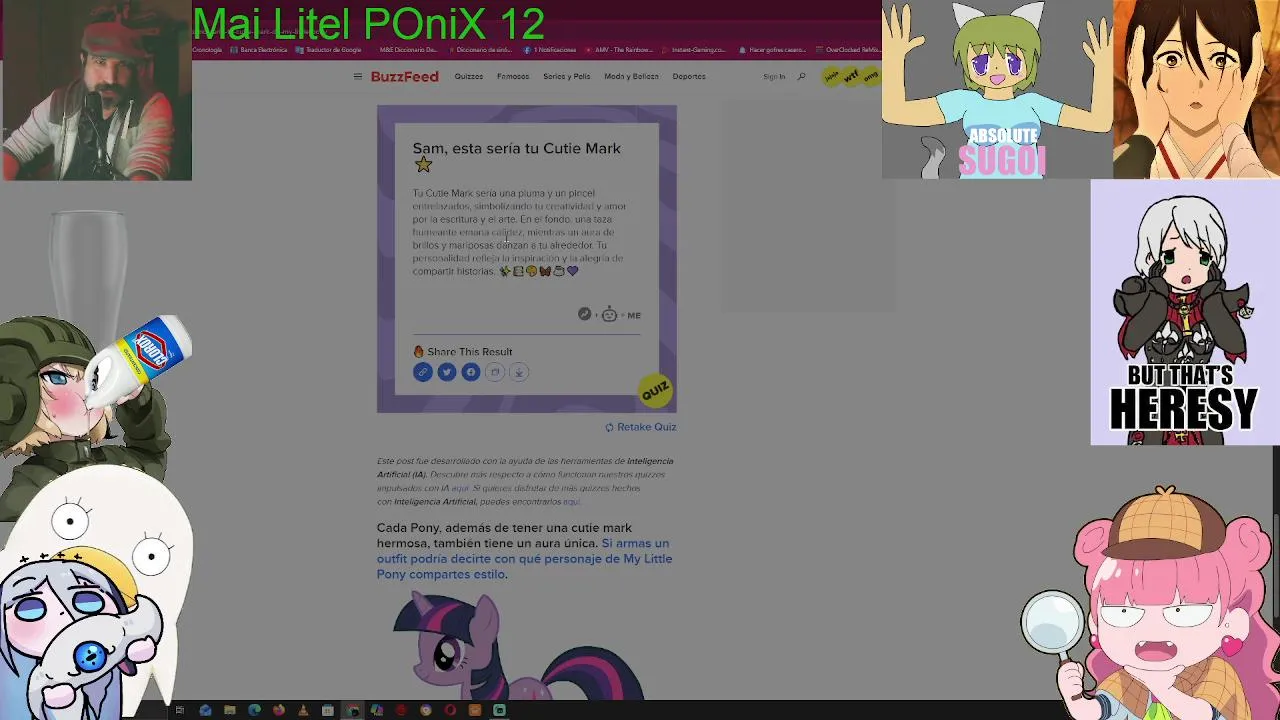Open Banca Electrónica bookmark
This screenshot has height=720, width=1280.
click(x=258, y=50)
